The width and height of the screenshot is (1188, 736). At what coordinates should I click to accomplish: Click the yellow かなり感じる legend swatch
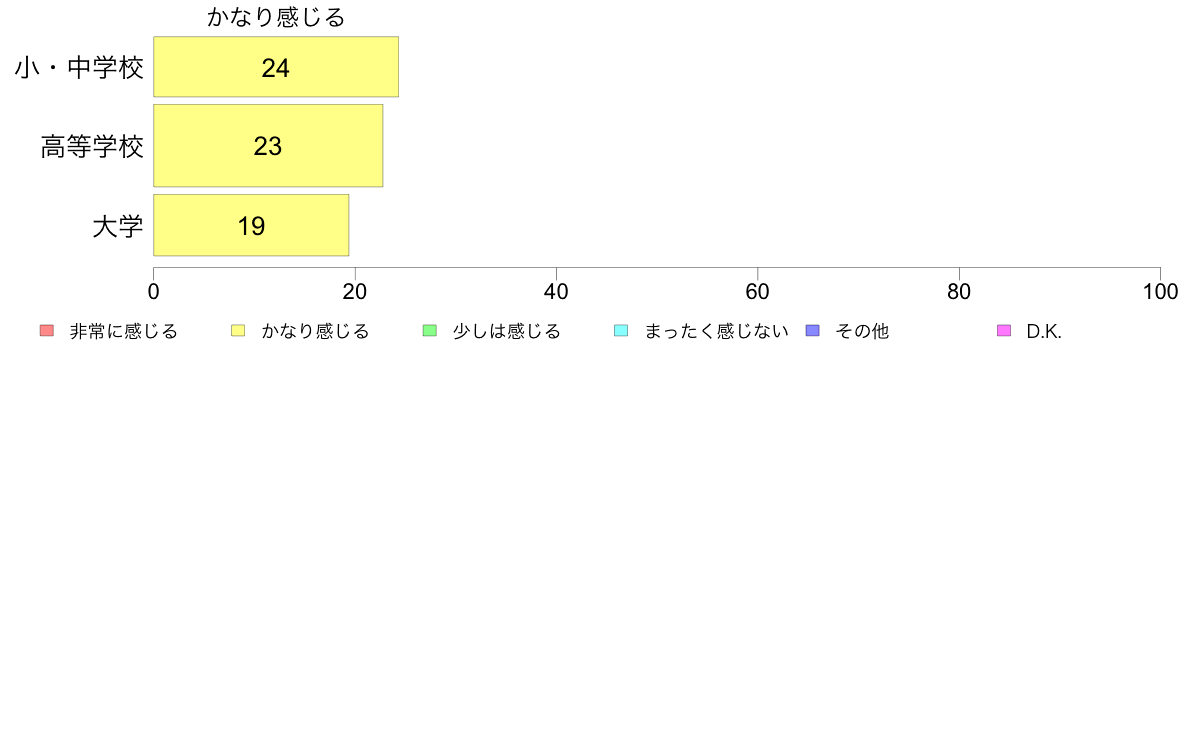click(238, 330)
